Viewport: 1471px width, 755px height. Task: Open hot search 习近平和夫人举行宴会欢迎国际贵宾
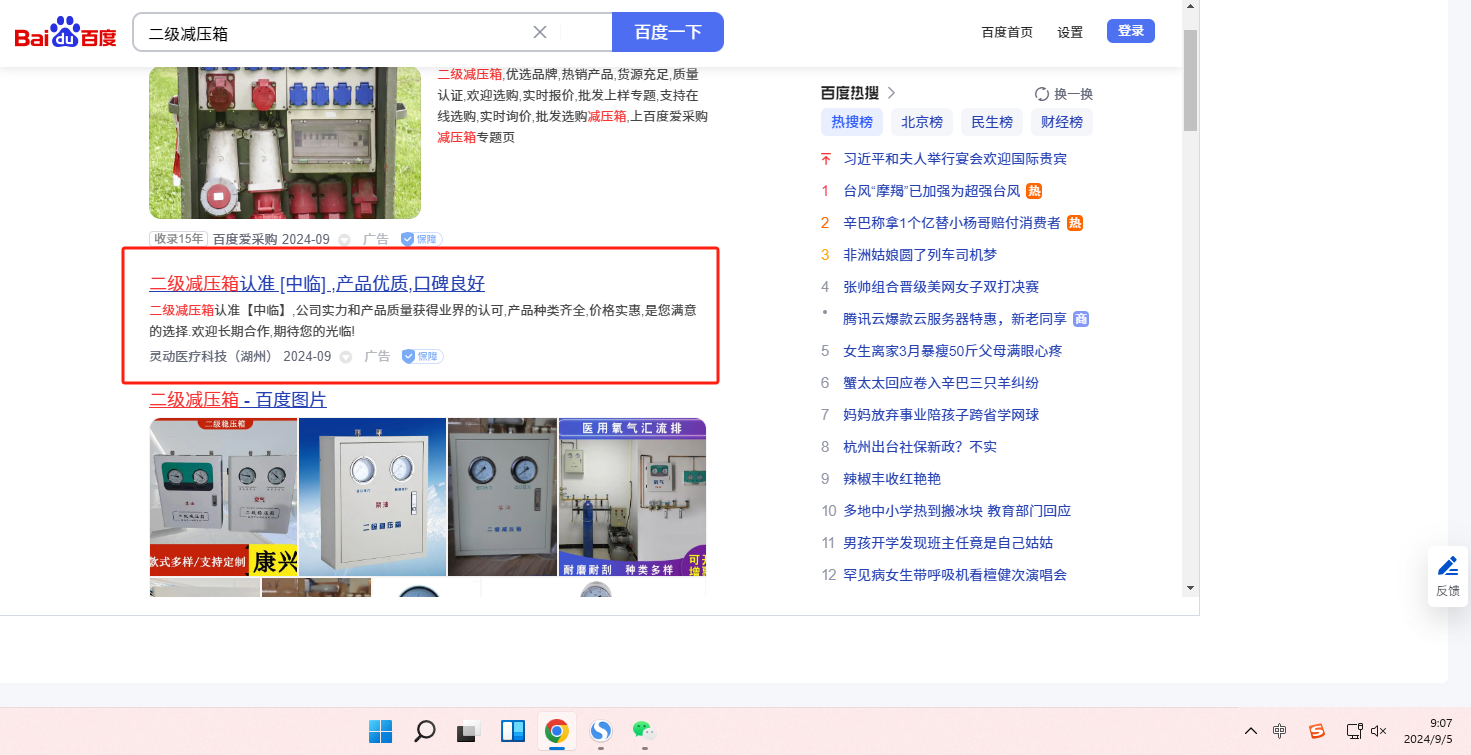click(955, 159)
